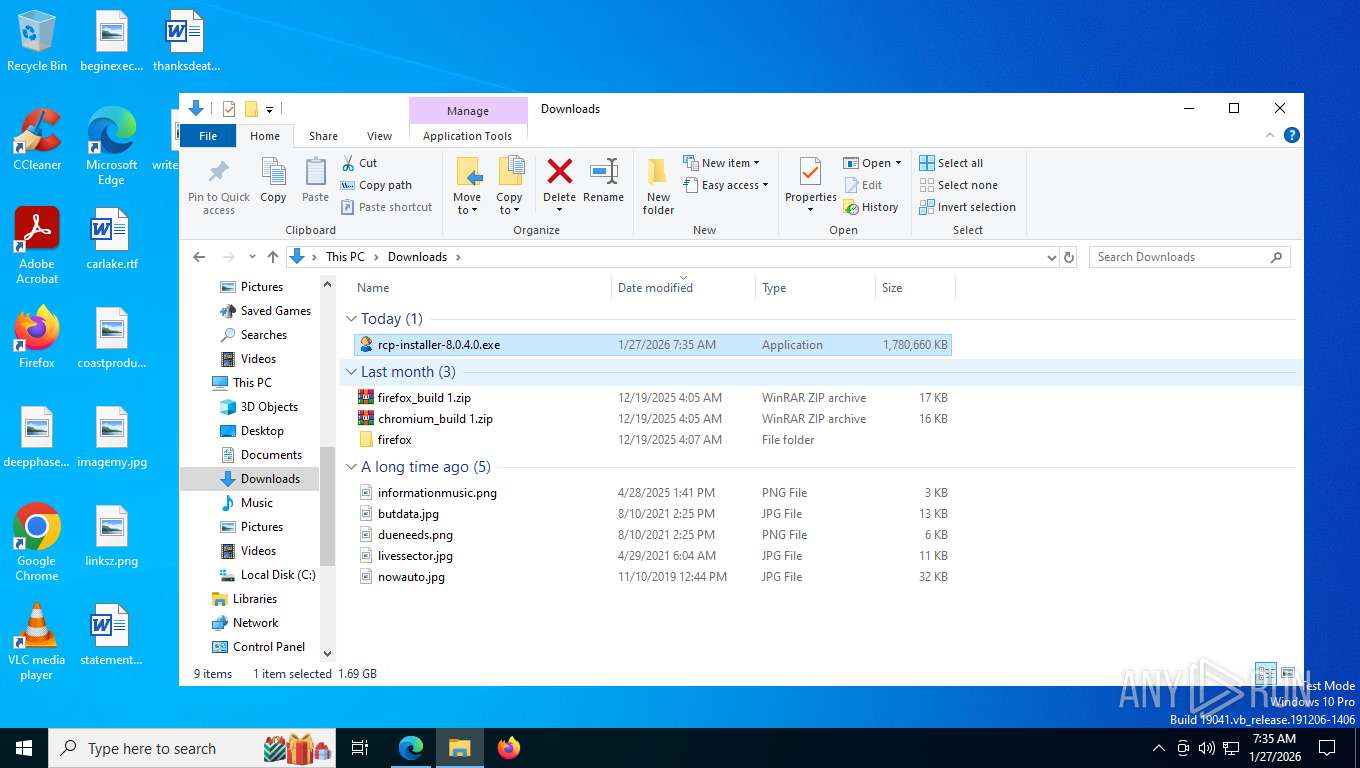Open Microsoft Edge from taskbar
Image resolution: width=1360 pixels, height=768 pixels.
[411, 747]
